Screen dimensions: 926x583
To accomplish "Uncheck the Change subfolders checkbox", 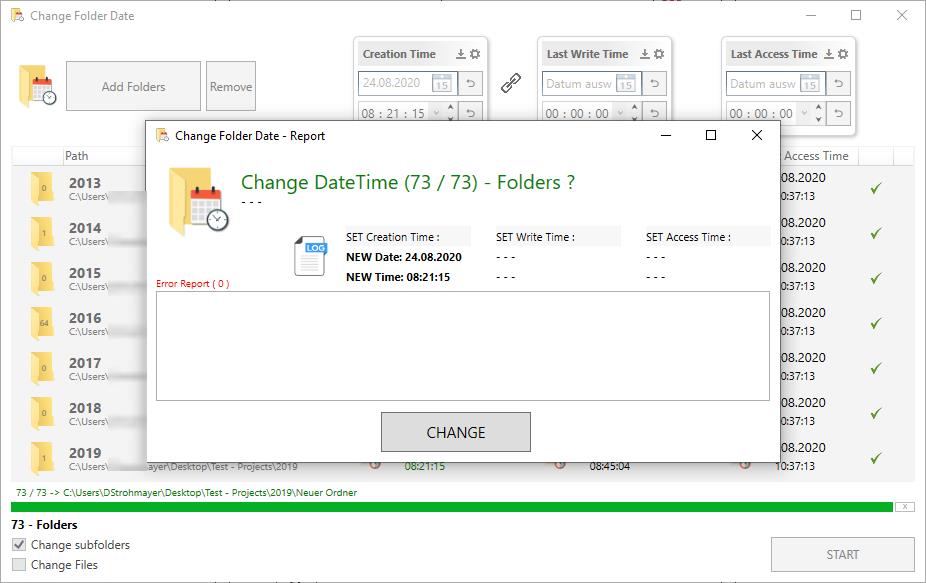I will 18,545.
